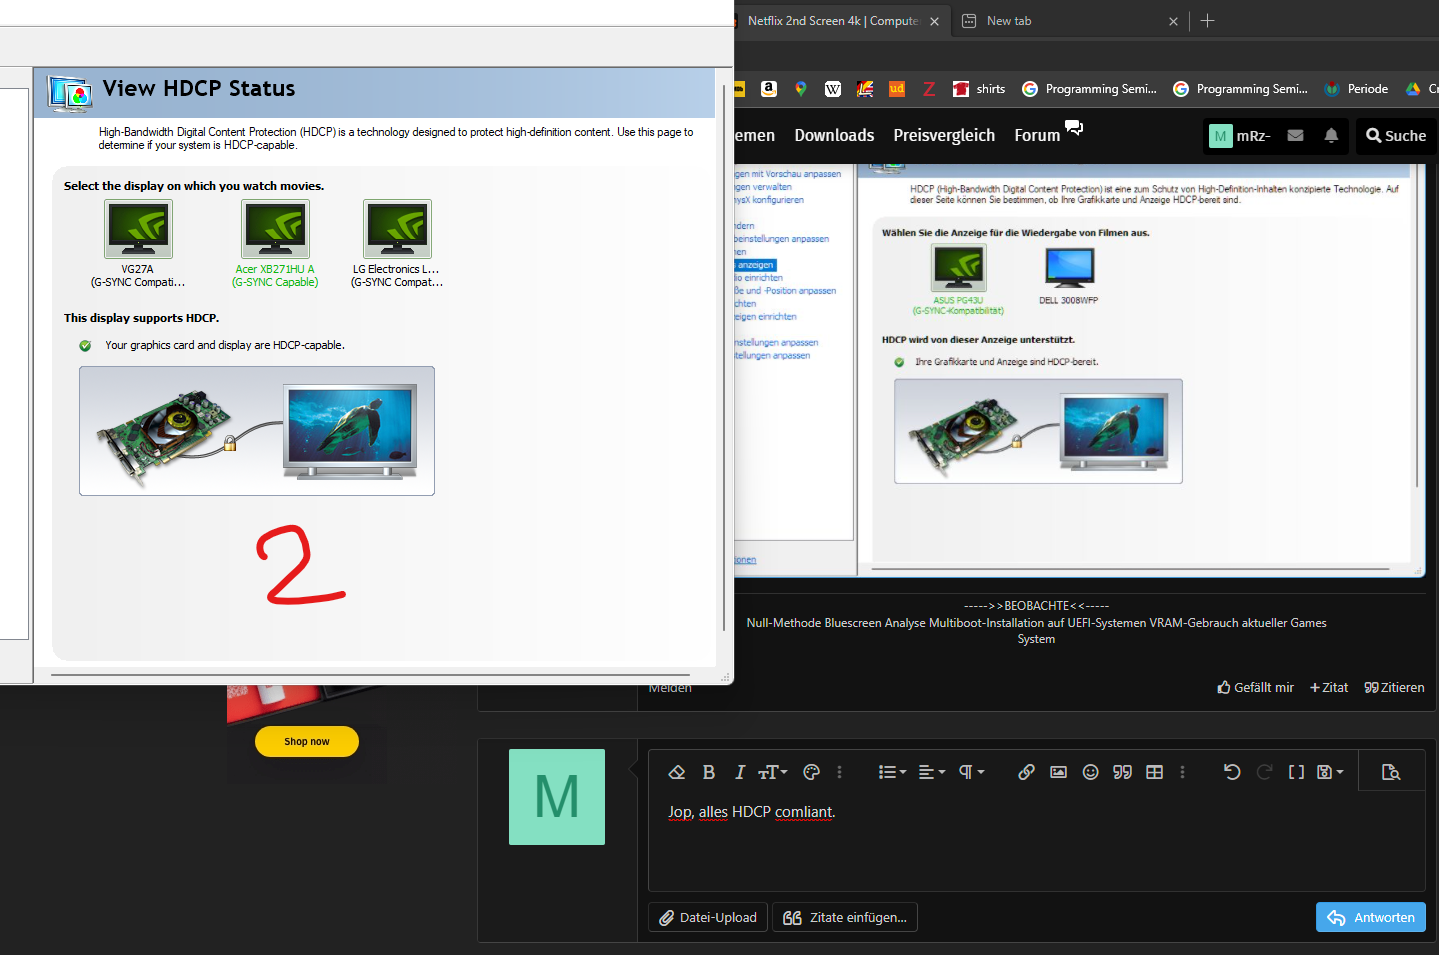The height and width of the screenshot is (955, 1439).
Task: Toggle bold formatting in reply editor
Action: click(x=709, y=772)
